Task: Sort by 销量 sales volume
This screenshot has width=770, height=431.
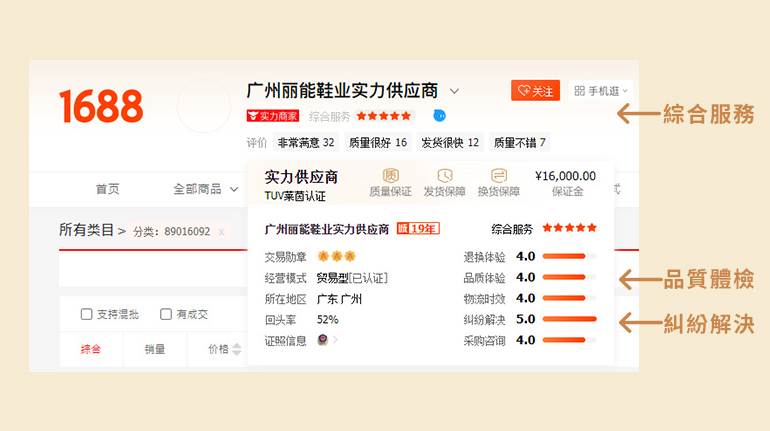Action: 155,349
